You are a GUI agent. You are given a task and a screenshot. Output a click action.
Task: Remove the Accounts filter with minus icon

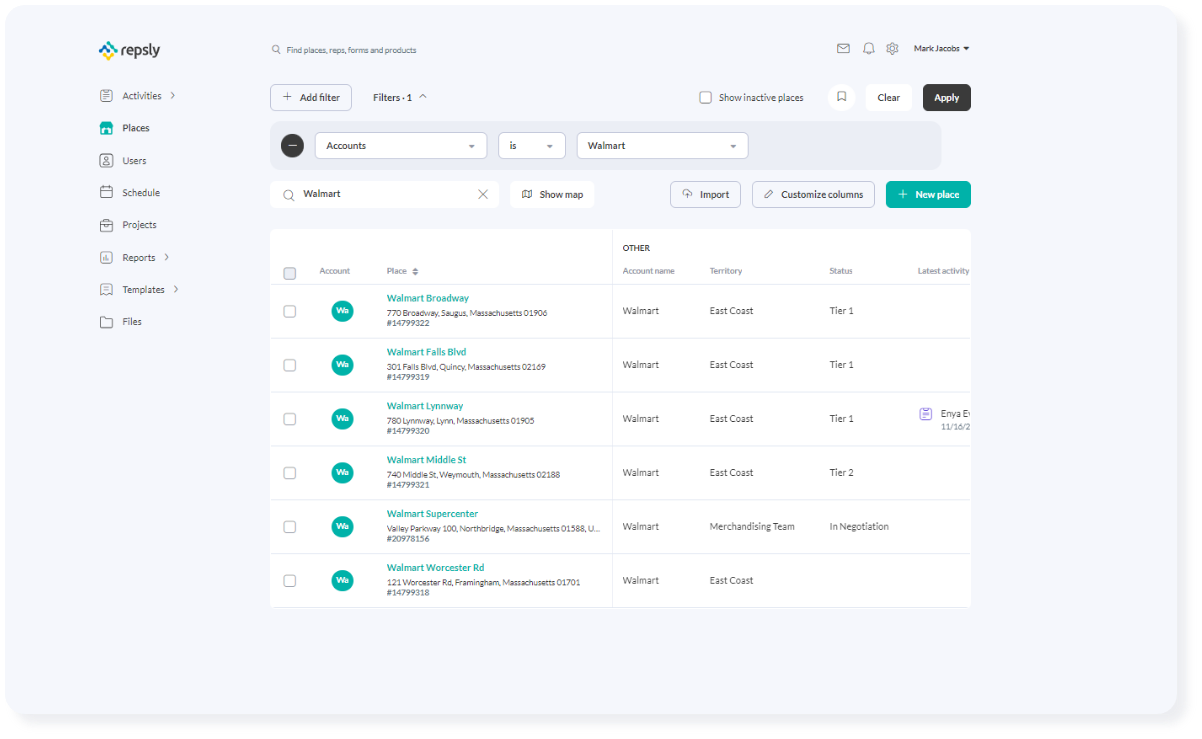click(x=292, y=145)
